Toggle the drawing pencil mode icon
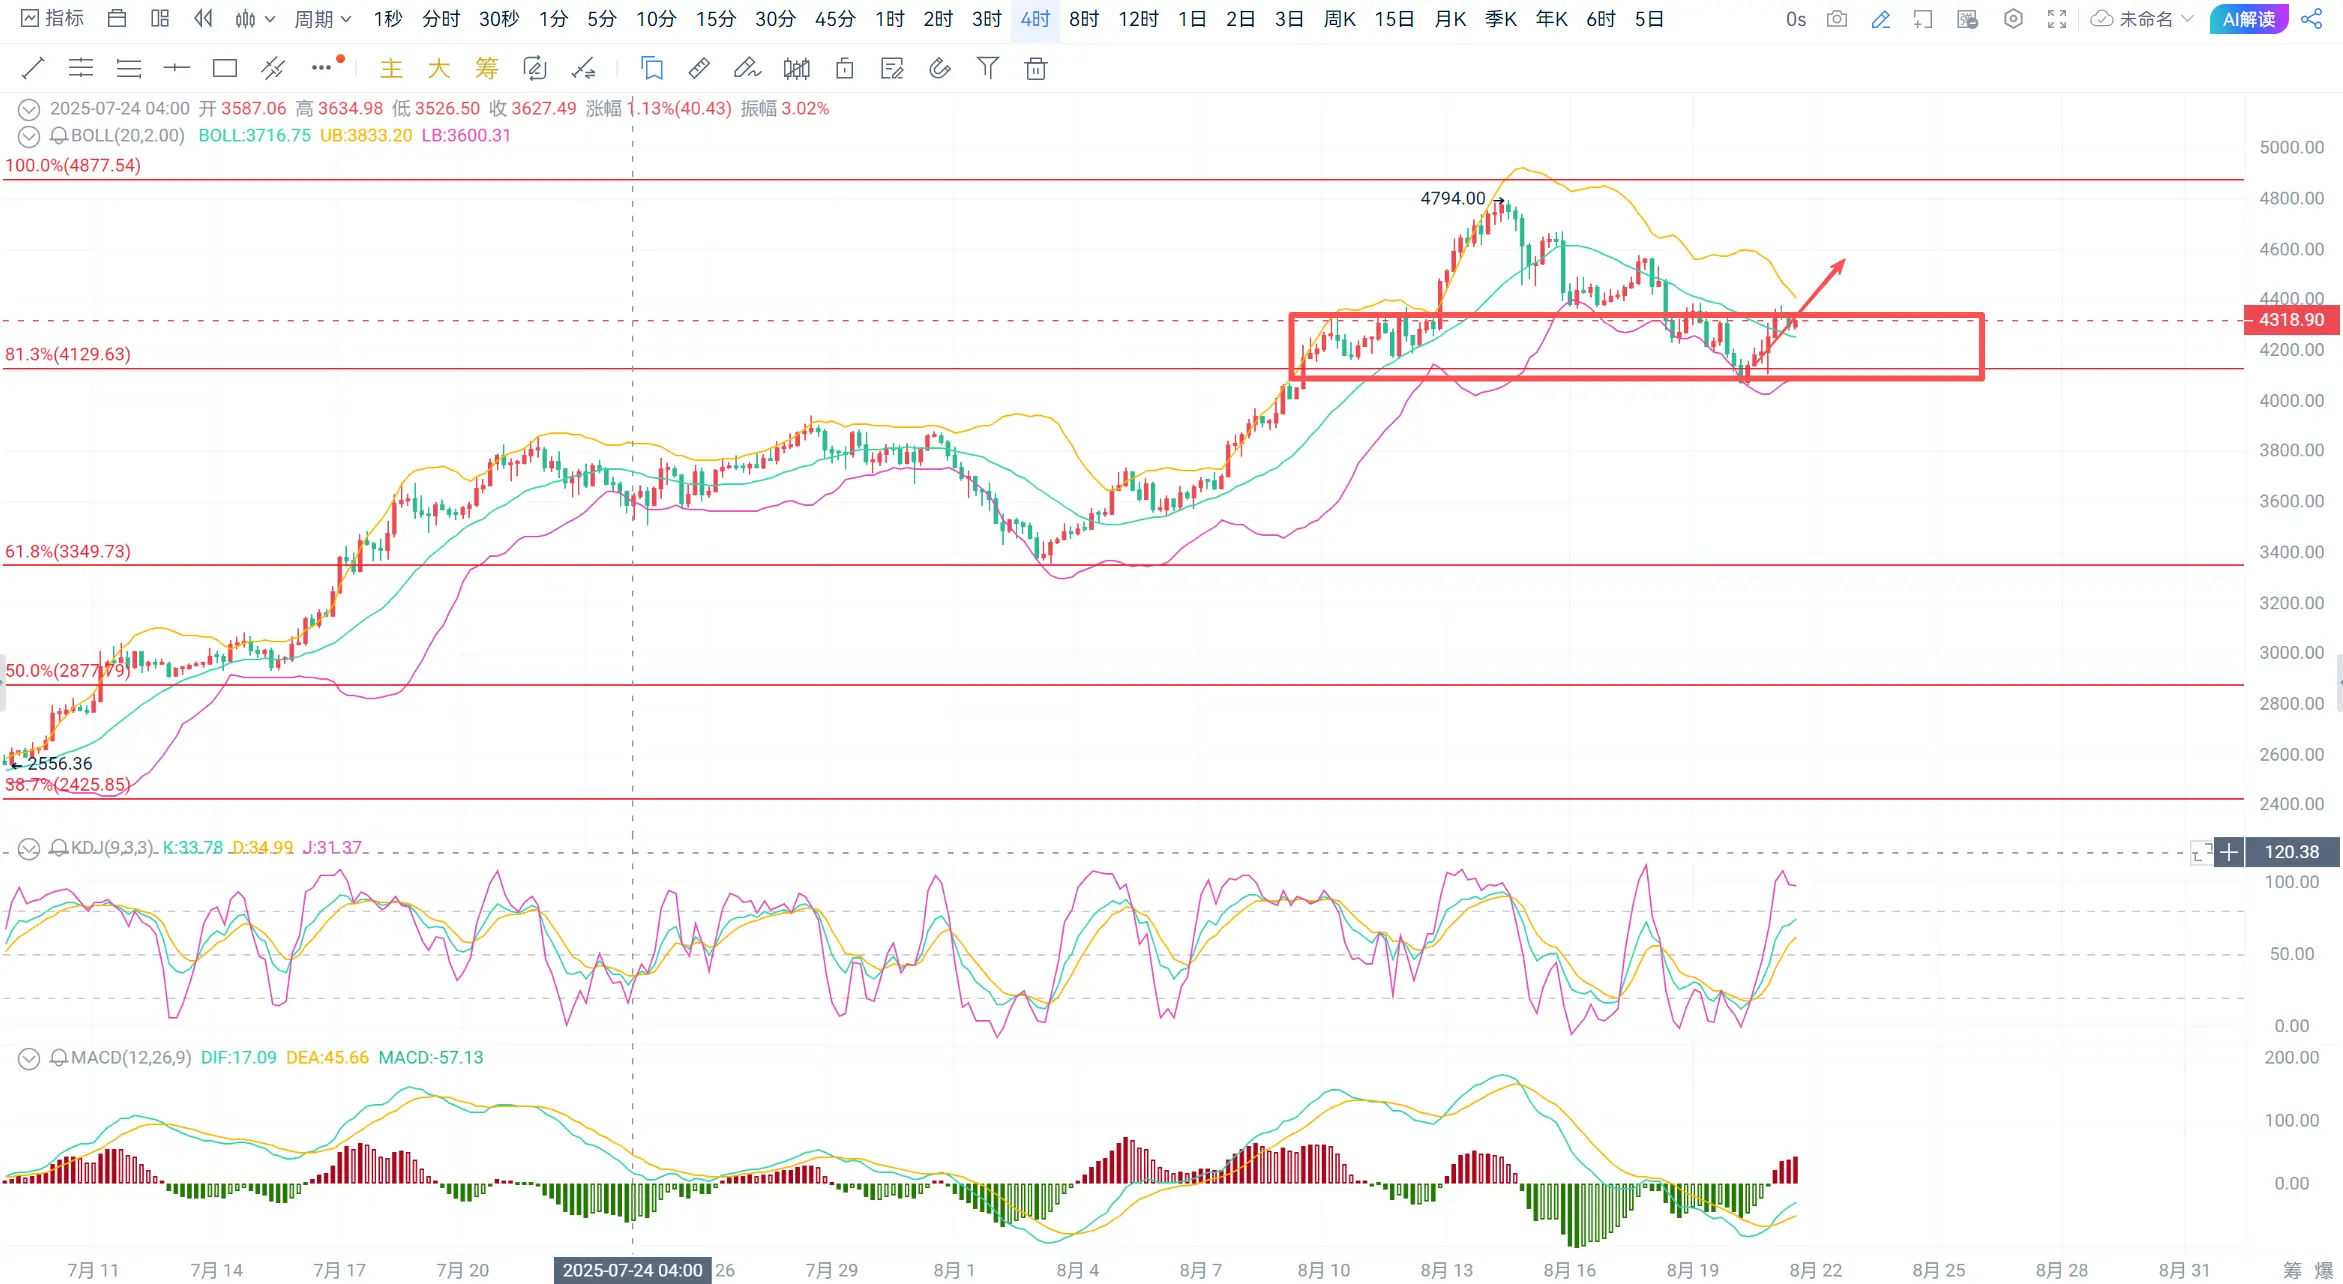 1880,18
